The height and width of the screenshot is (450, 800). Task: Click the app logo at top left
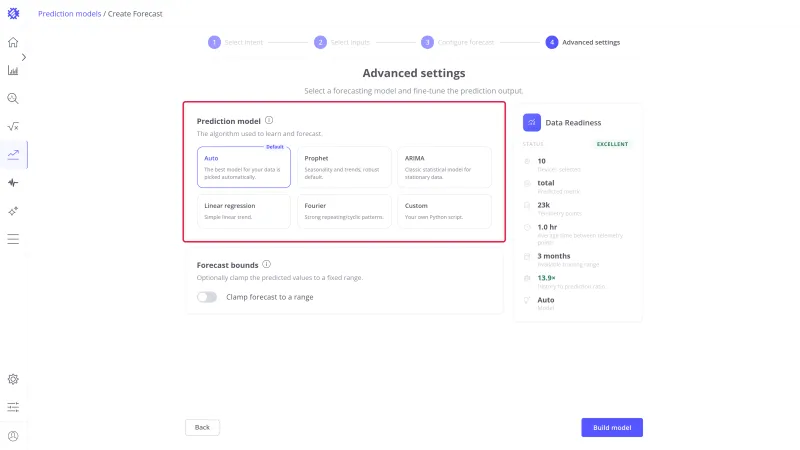13,14
